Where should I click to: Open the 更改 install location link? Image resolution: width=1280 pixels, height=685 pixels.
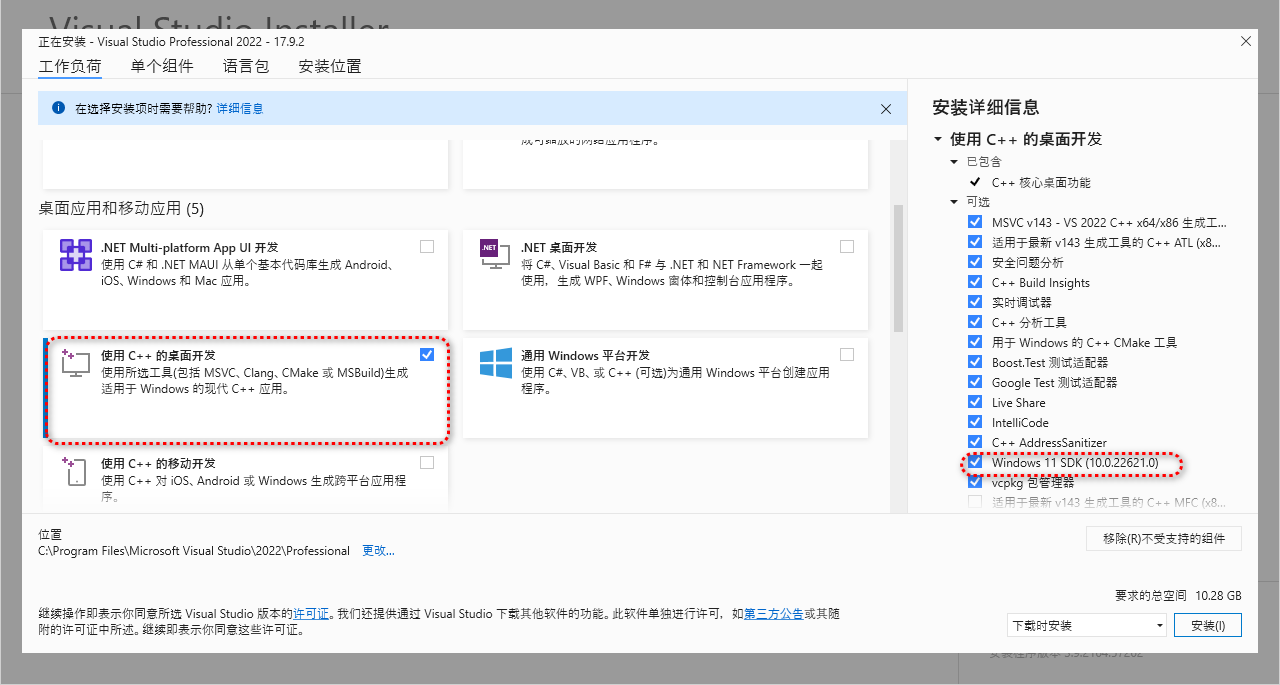coord(378,550)
